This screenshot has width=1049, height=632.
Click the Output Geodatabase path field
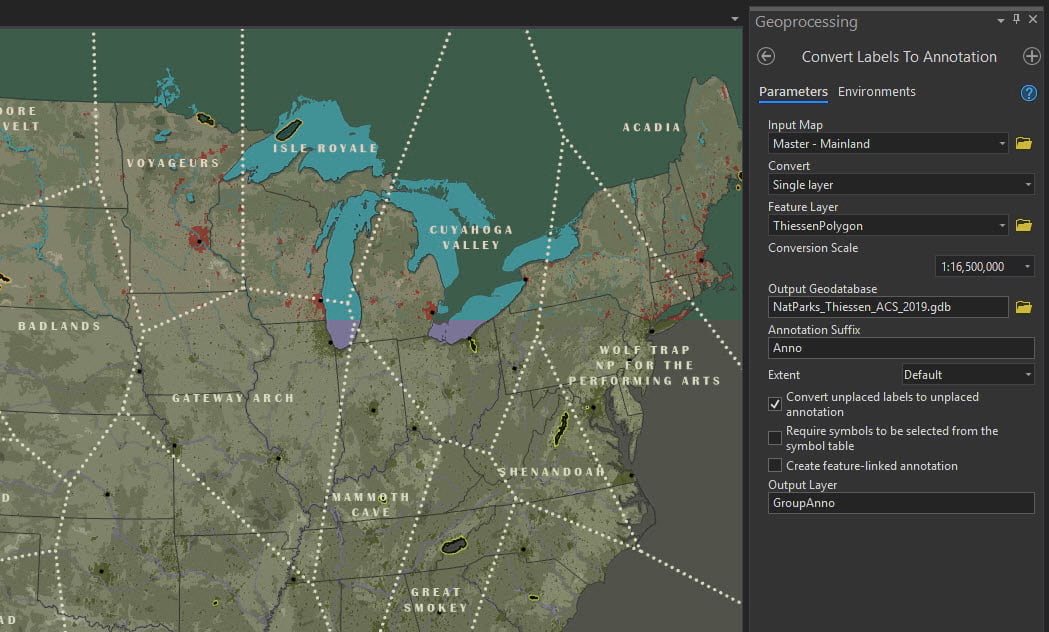click(888, 307)
